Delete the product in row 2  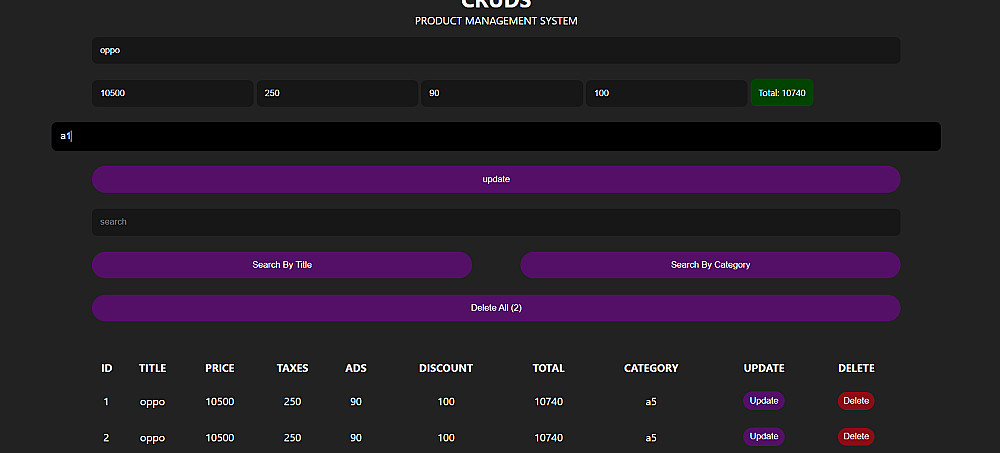(856, 437)
